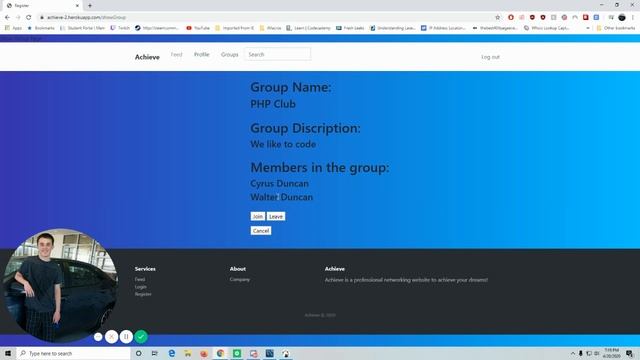This screenshot has width=640, height=360.
Task: Open Cortana from the taskbar circle icon
Action: pyautogui.click(x=139, y=353)
